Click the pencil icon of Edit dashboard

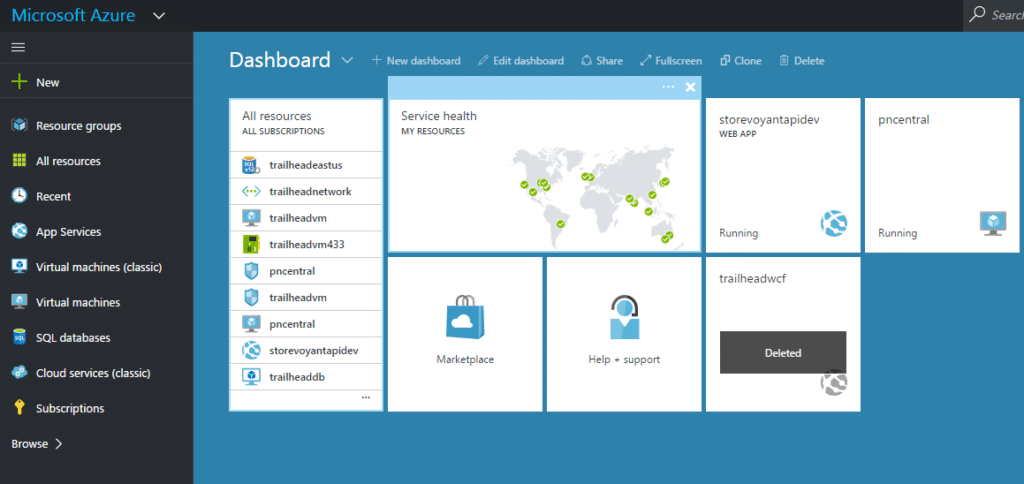click(483, 61)
